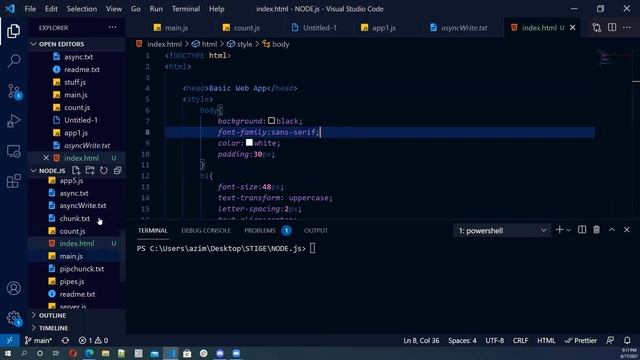Create a new folder in NODE.JS
The width and height of the screenshot is (640, 360).
pos(90,170)
